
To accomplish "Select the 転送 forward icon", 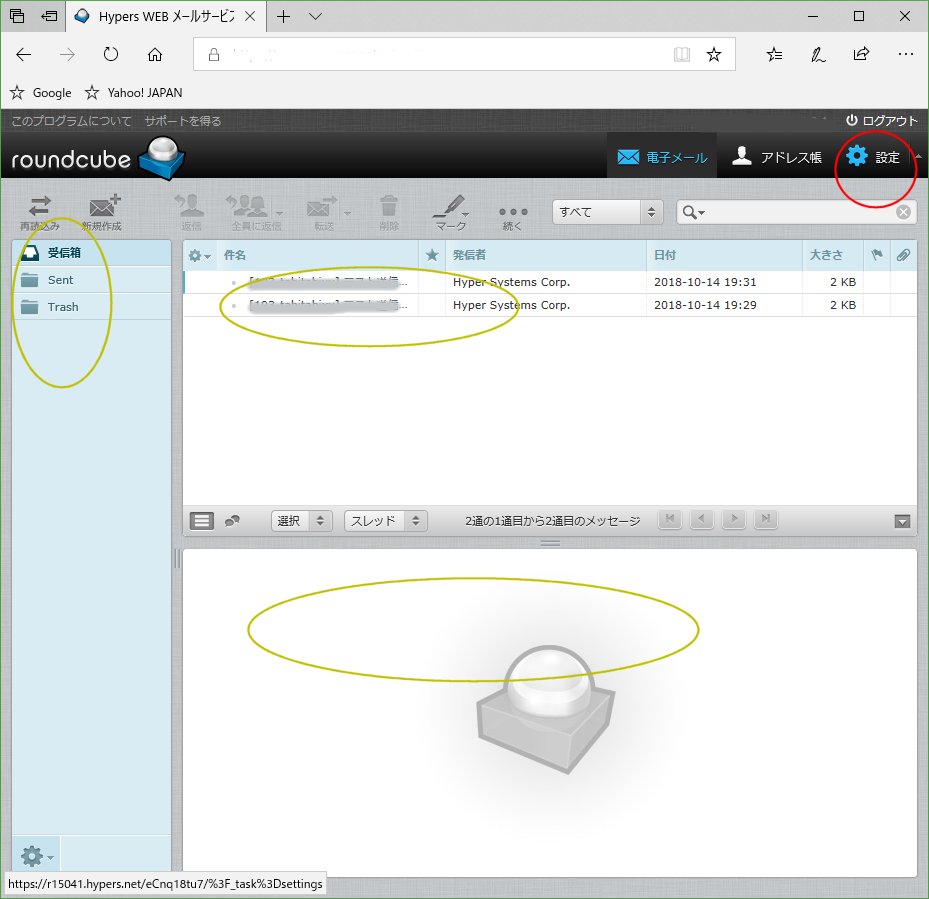I will [320, 210].
